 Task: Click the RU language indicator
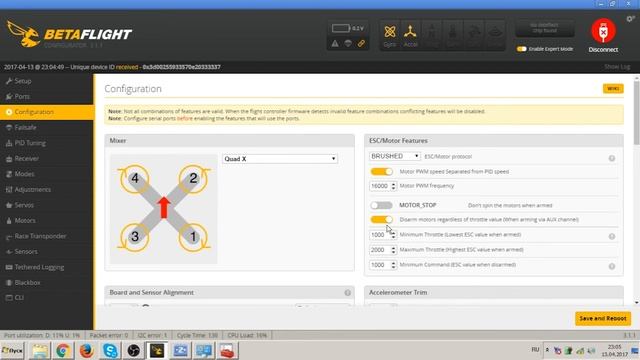point(535,350)
